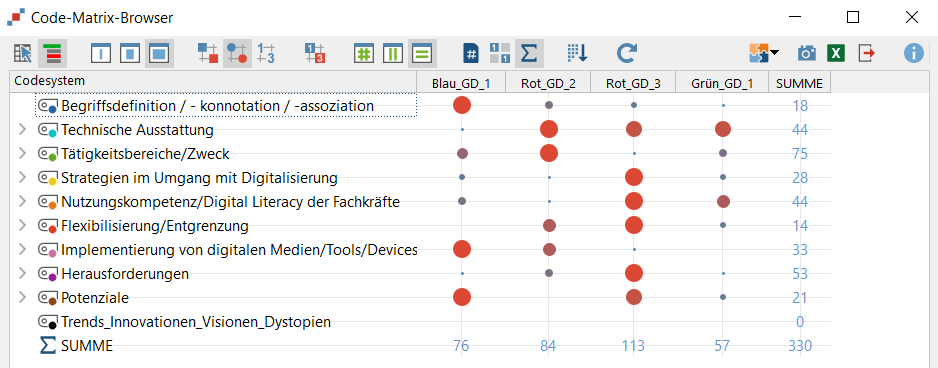Viewport: 938px width, 368px height.
Task: Display nodes as numeric values
Action: 266,54
